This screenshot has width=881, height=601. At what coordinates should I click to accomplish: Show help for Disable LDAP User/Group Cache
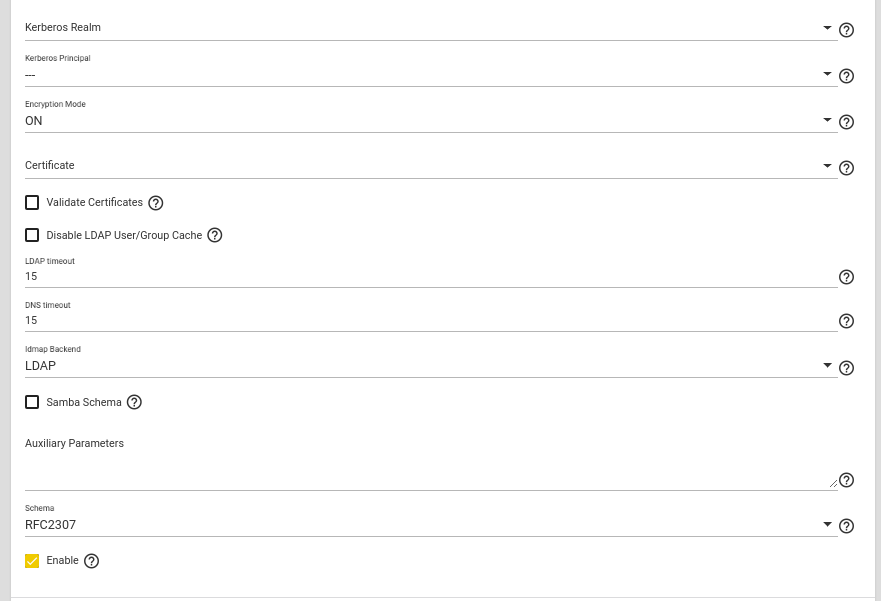pyautogui.click(x=214, y=236)
